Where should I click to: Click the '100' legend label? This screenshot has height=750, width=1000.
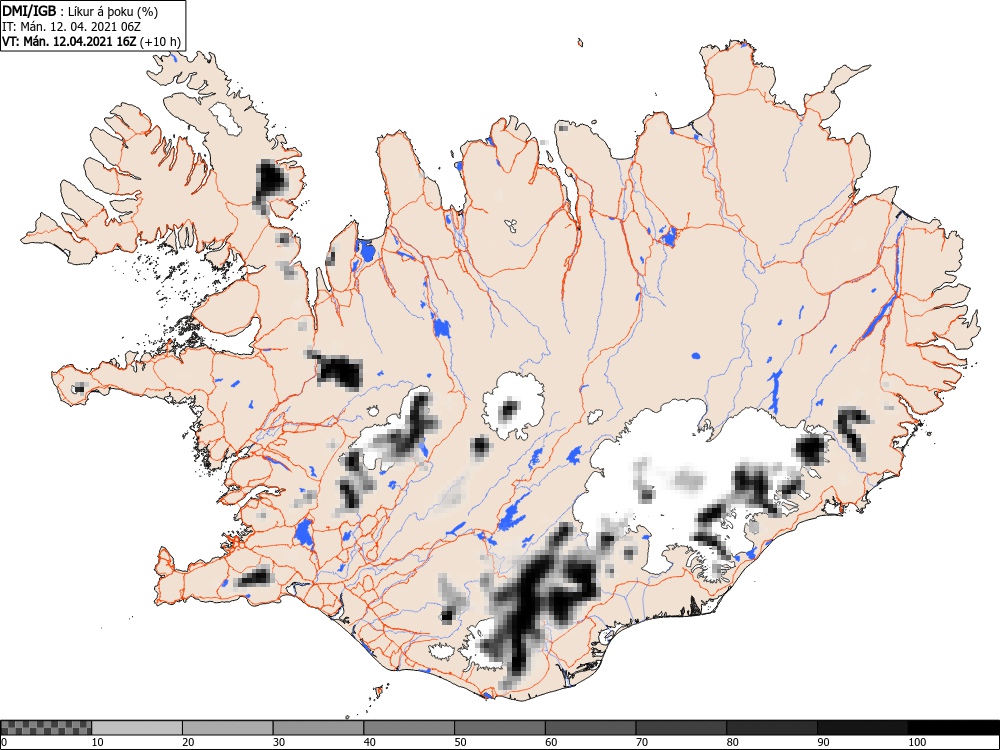916,742
